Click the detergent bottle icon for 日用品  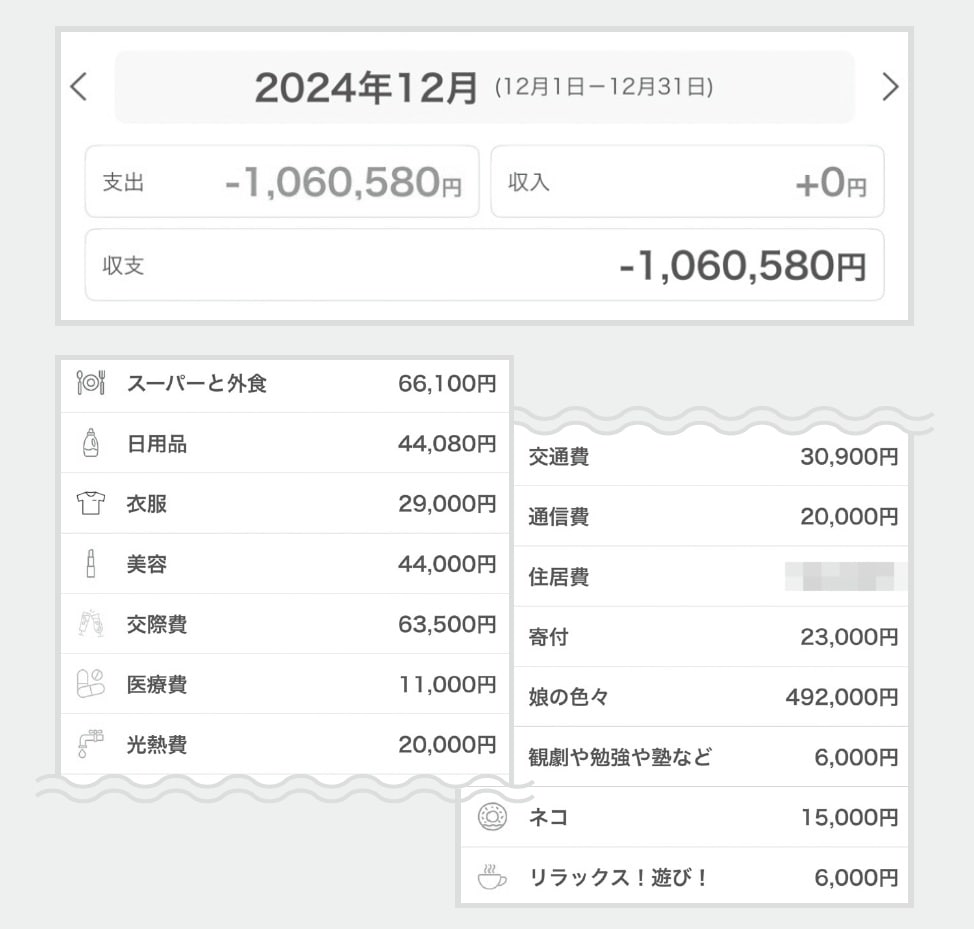click(91, 443)
